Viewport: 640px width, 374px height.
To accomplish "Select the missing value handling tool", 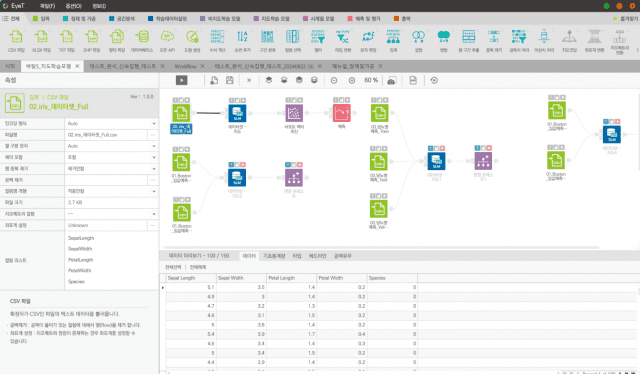I will pos(519,41).
